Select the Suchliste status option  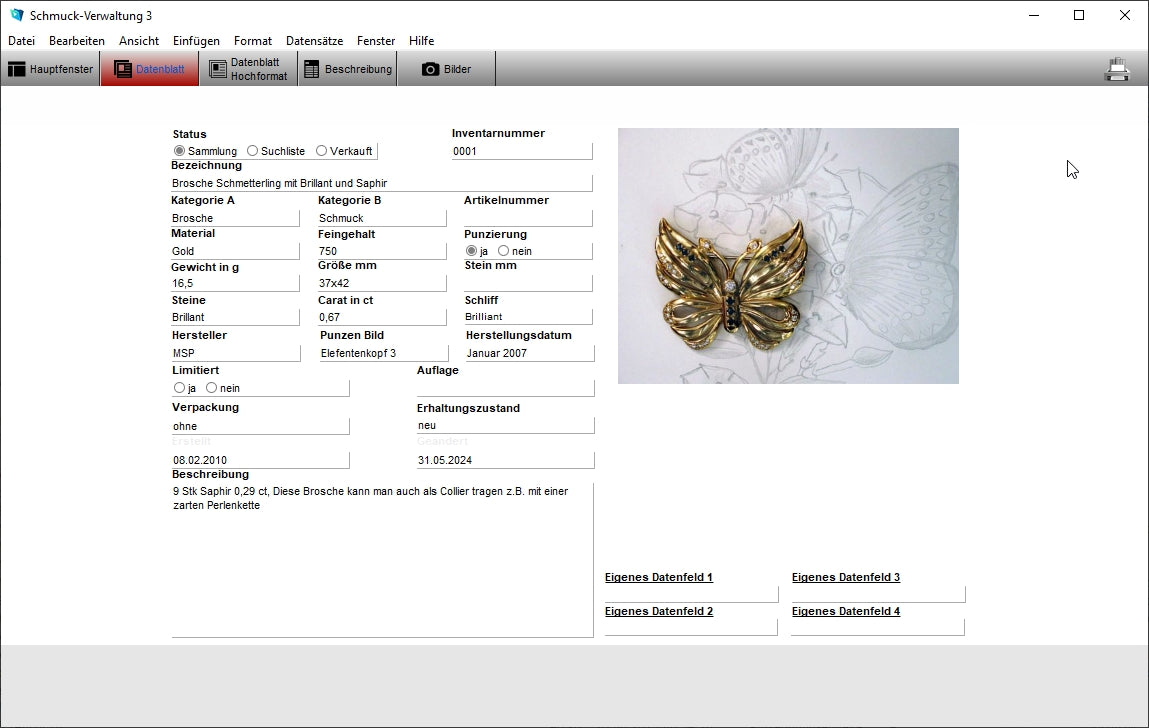coord(253,151)
